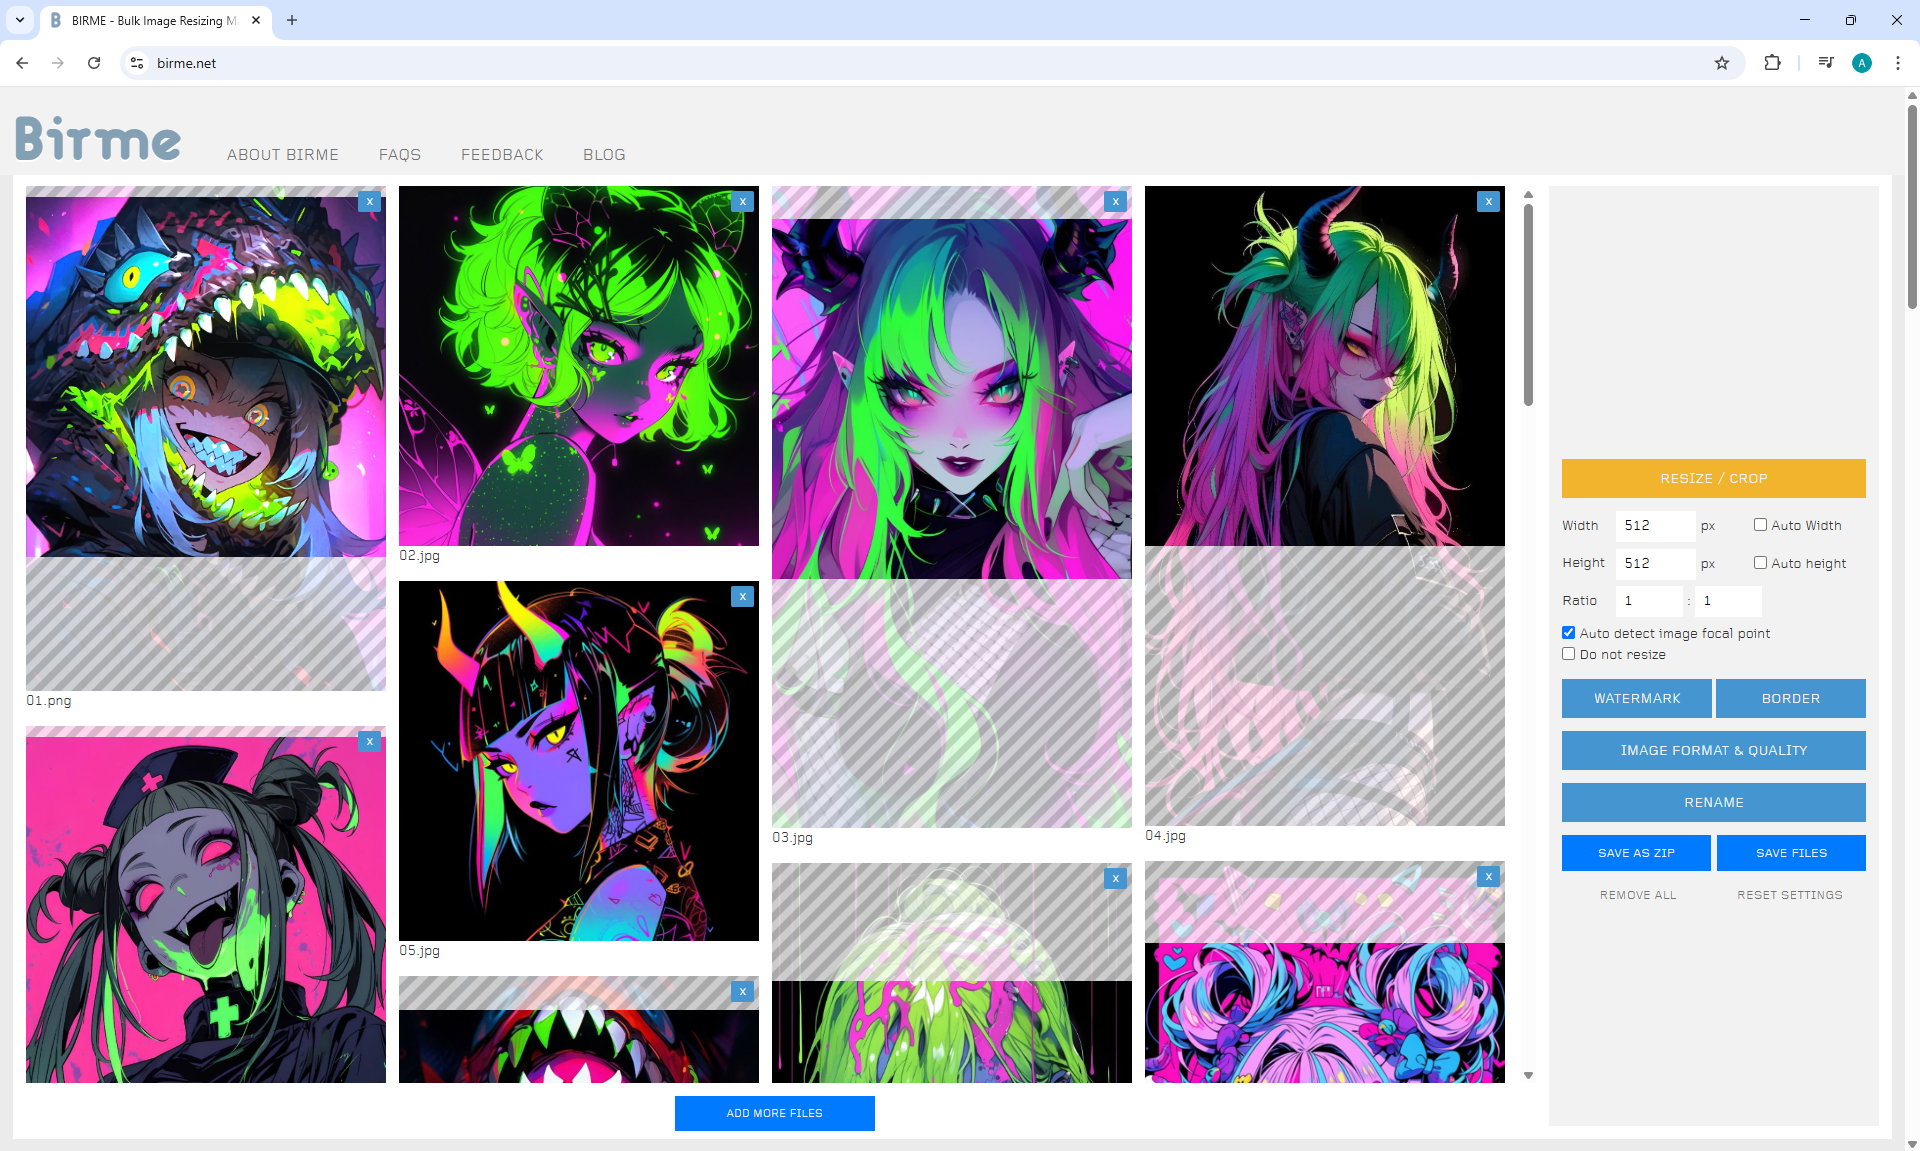1920x1151 pixels.
Task: Enable the Auto Width checkbox
Action: pyautogui.click(x=1760, y=525)
